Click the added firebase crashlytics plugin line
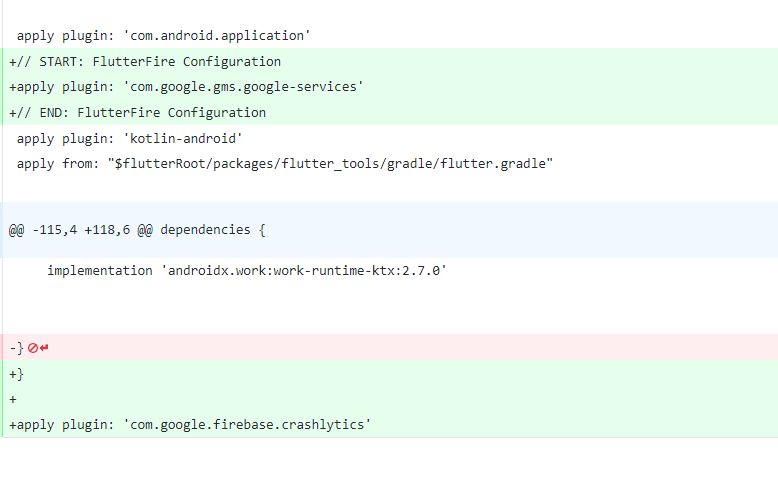 tap(390, 425)
